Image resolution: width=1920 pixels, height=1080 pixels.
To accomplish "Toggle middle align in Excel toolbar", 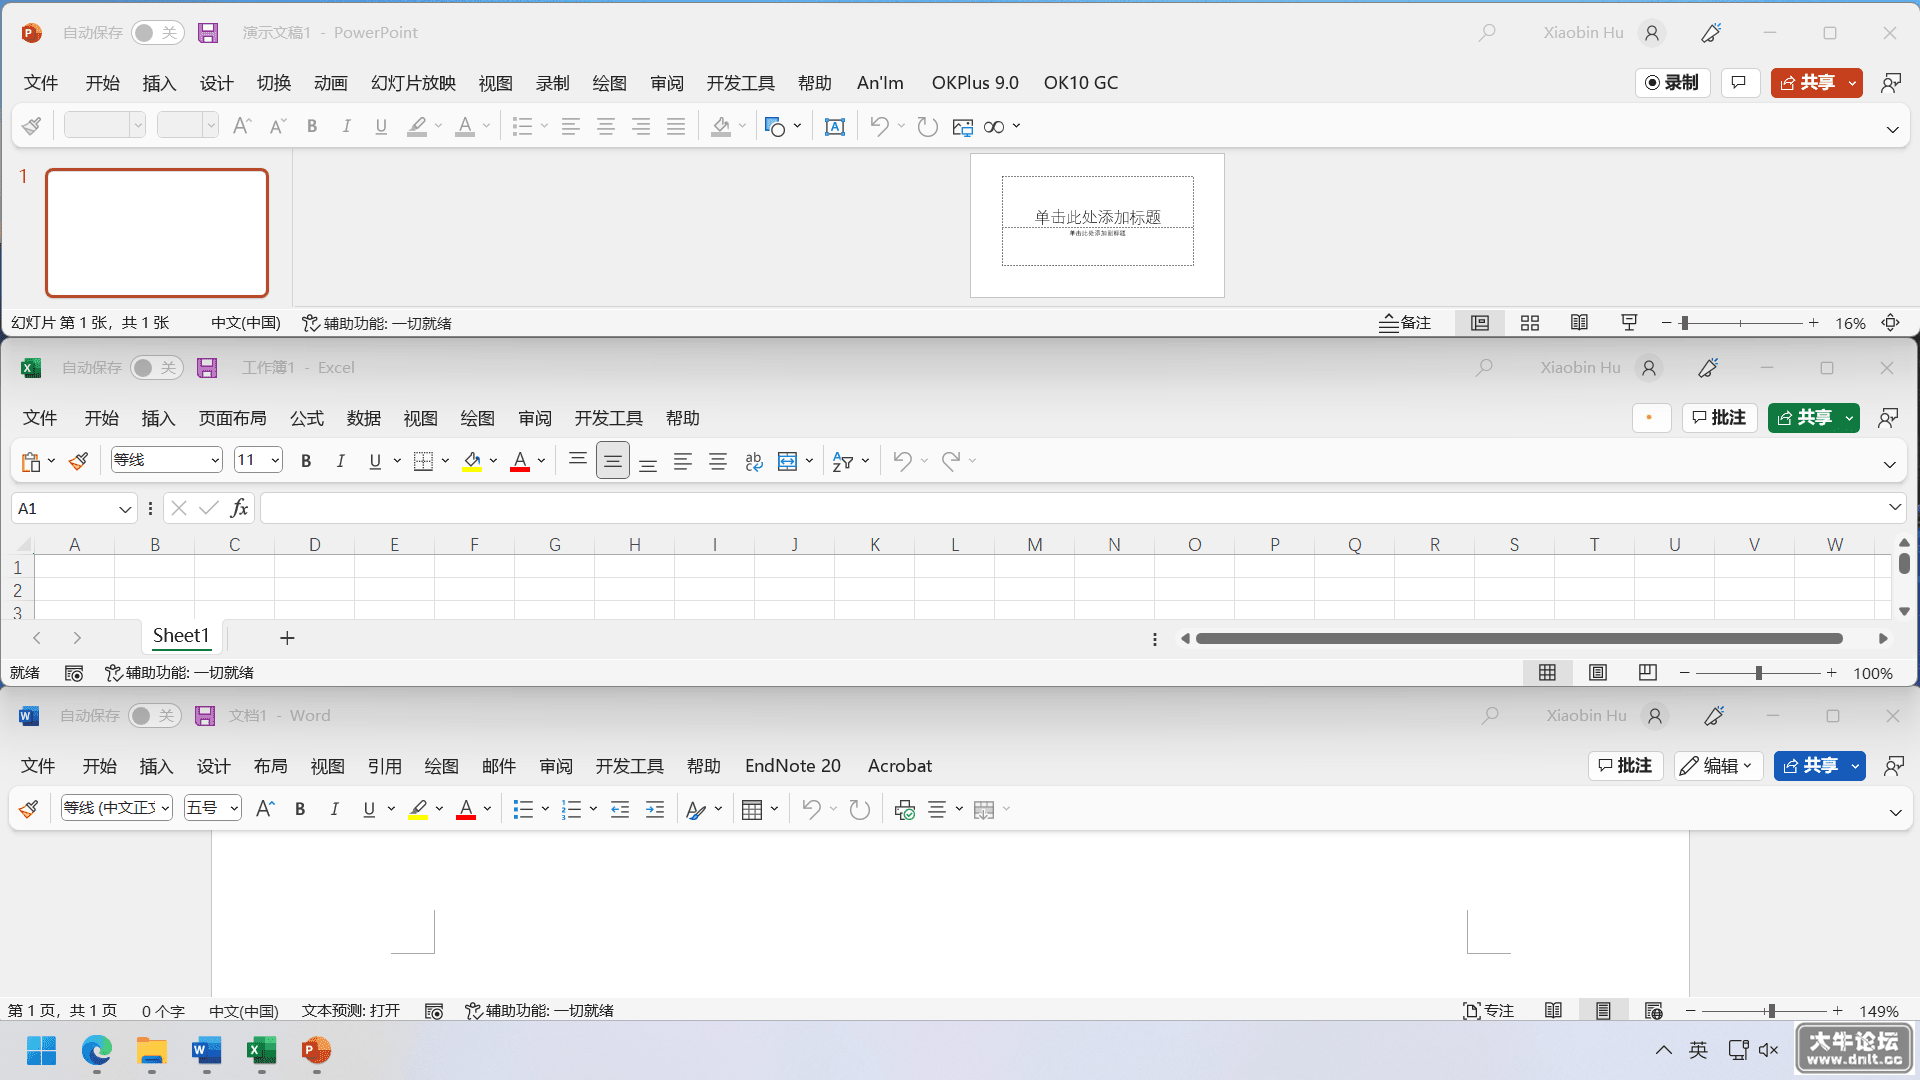I will (x=613, y=461).
